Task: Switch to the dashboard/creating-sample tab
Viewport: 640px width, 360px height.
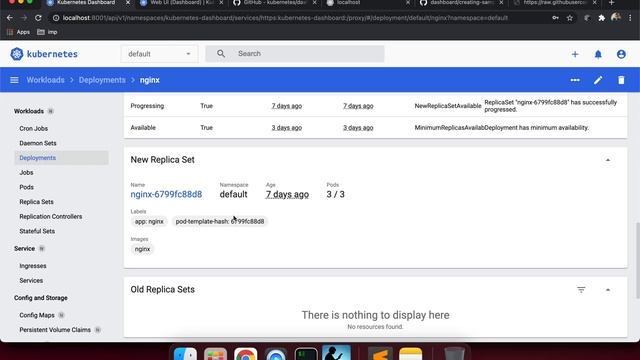Action: pyautogui.click(x=461, y=3)
